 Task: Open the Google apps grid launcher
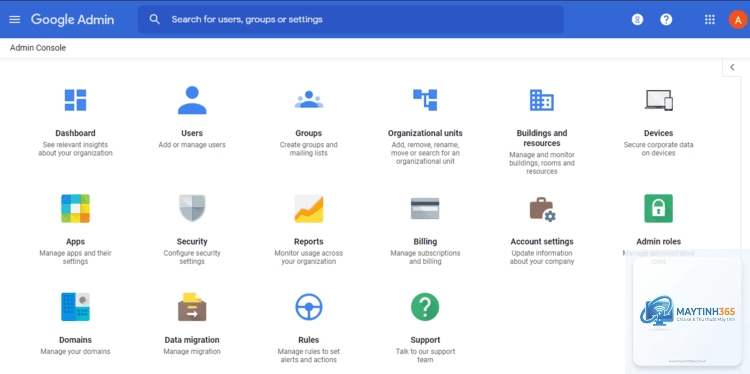point(710,20)
